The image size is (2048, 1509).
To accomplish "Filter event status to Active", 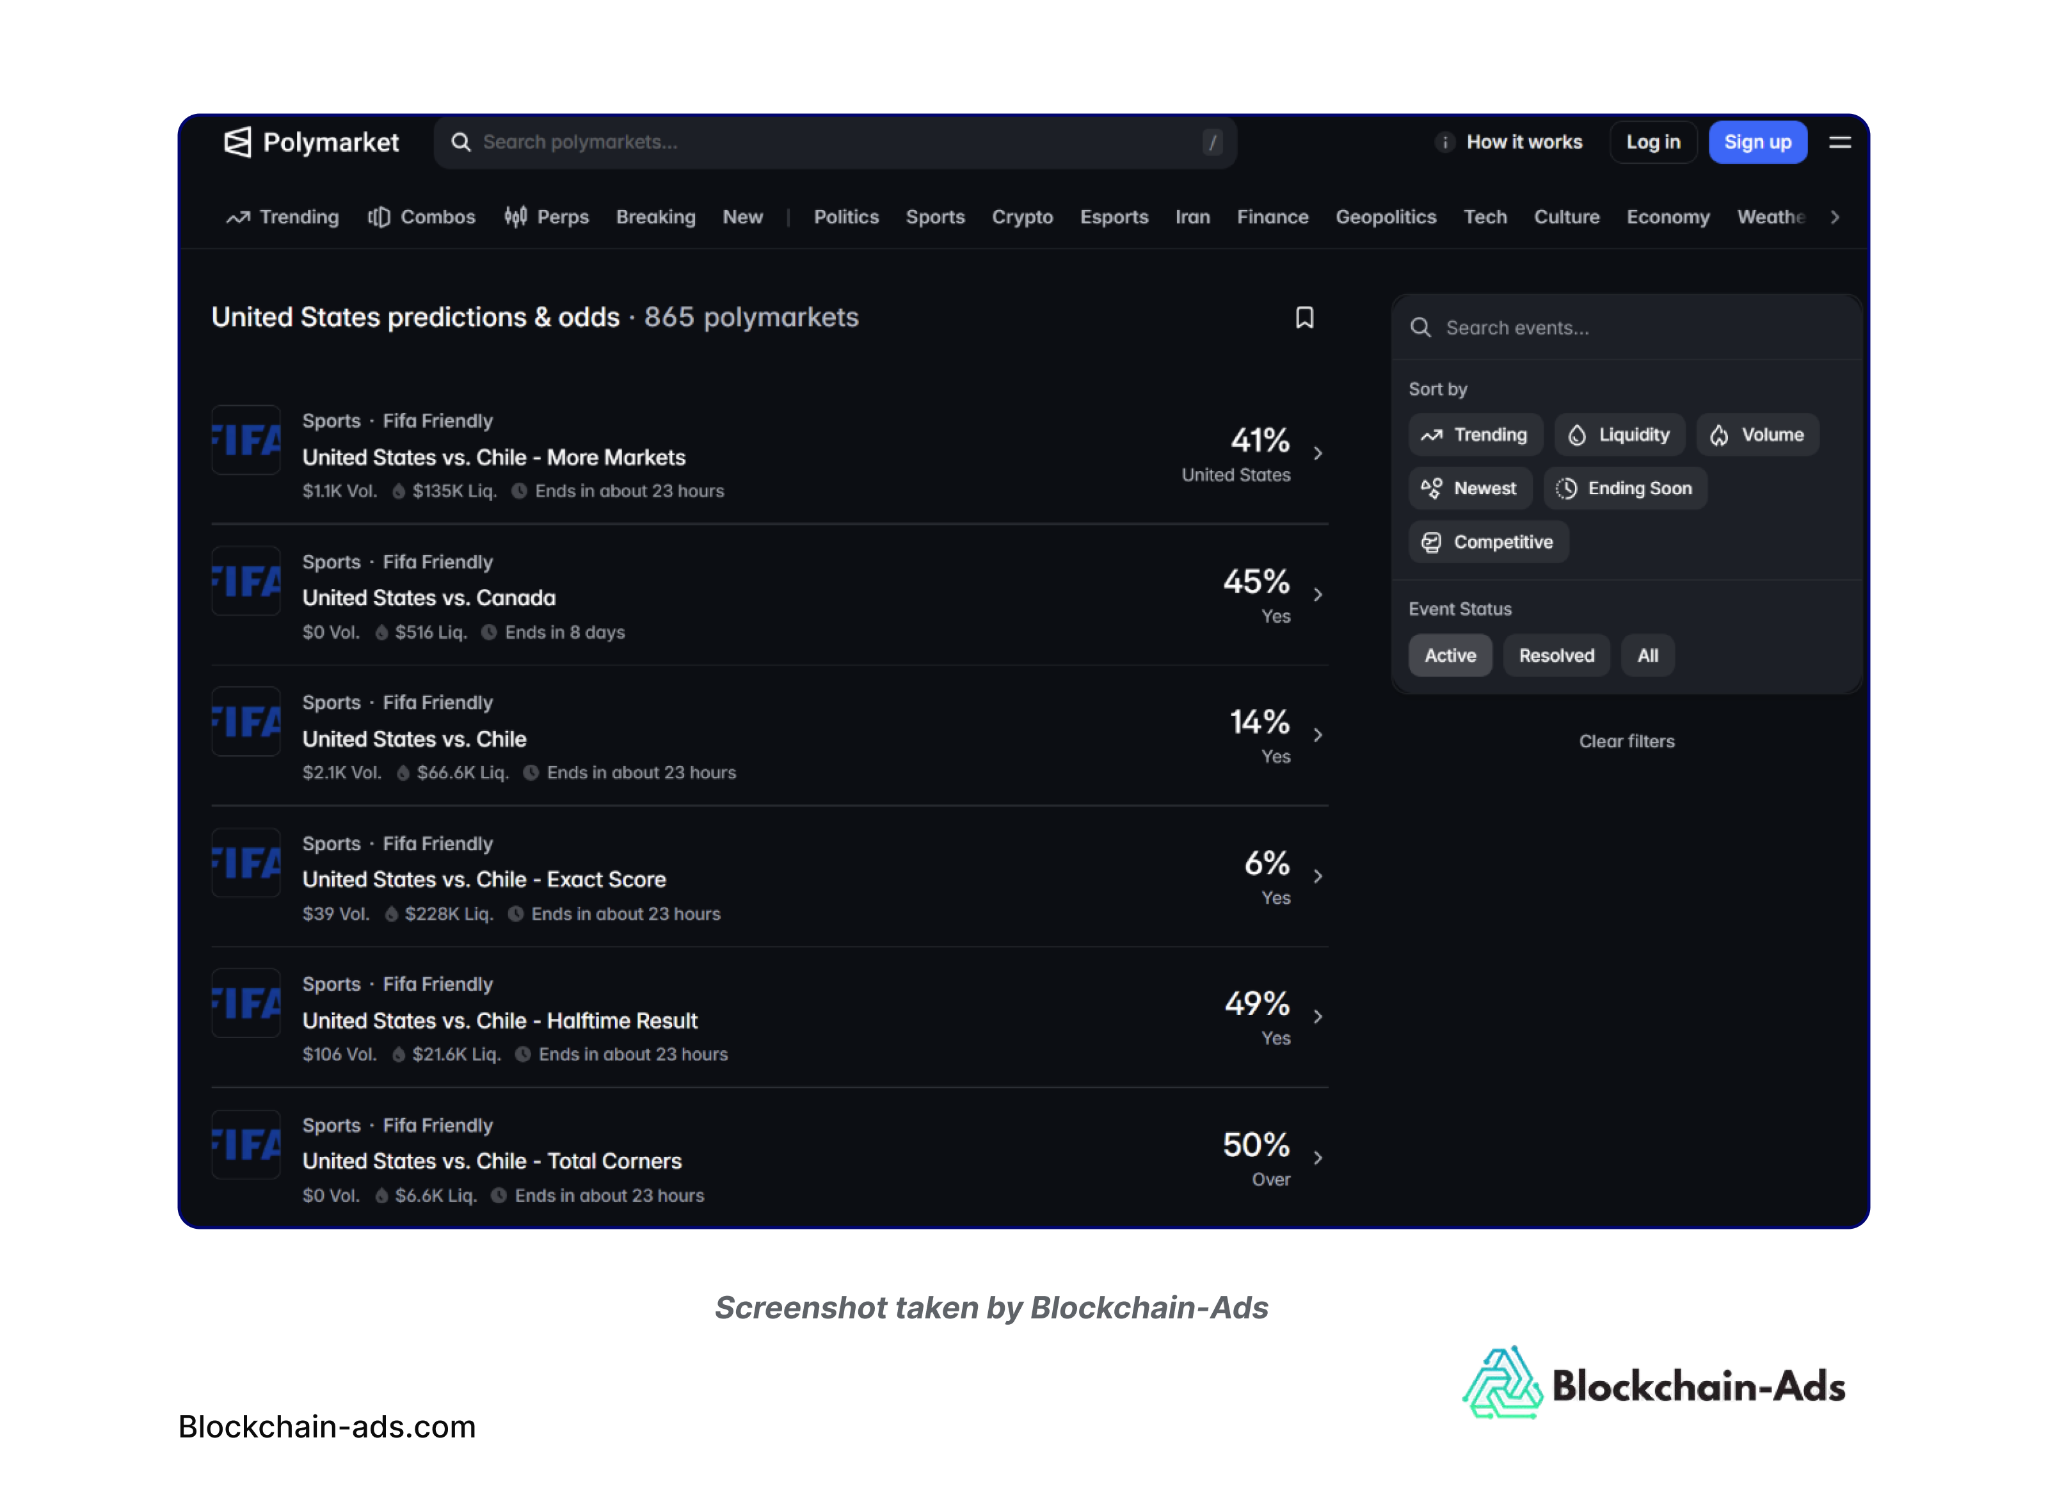I will click(1450, 656).
